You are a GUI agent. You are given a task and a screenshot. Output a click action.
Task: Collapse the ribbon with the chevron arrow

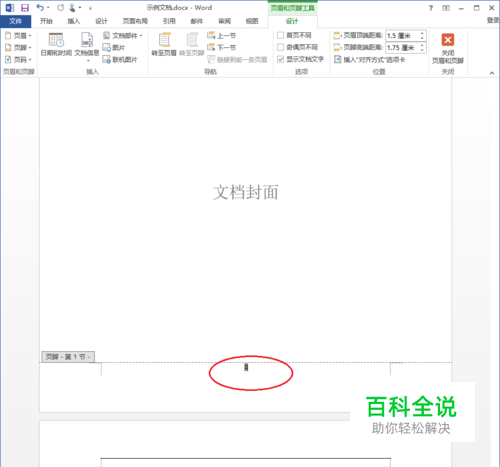tap(492, 72)
